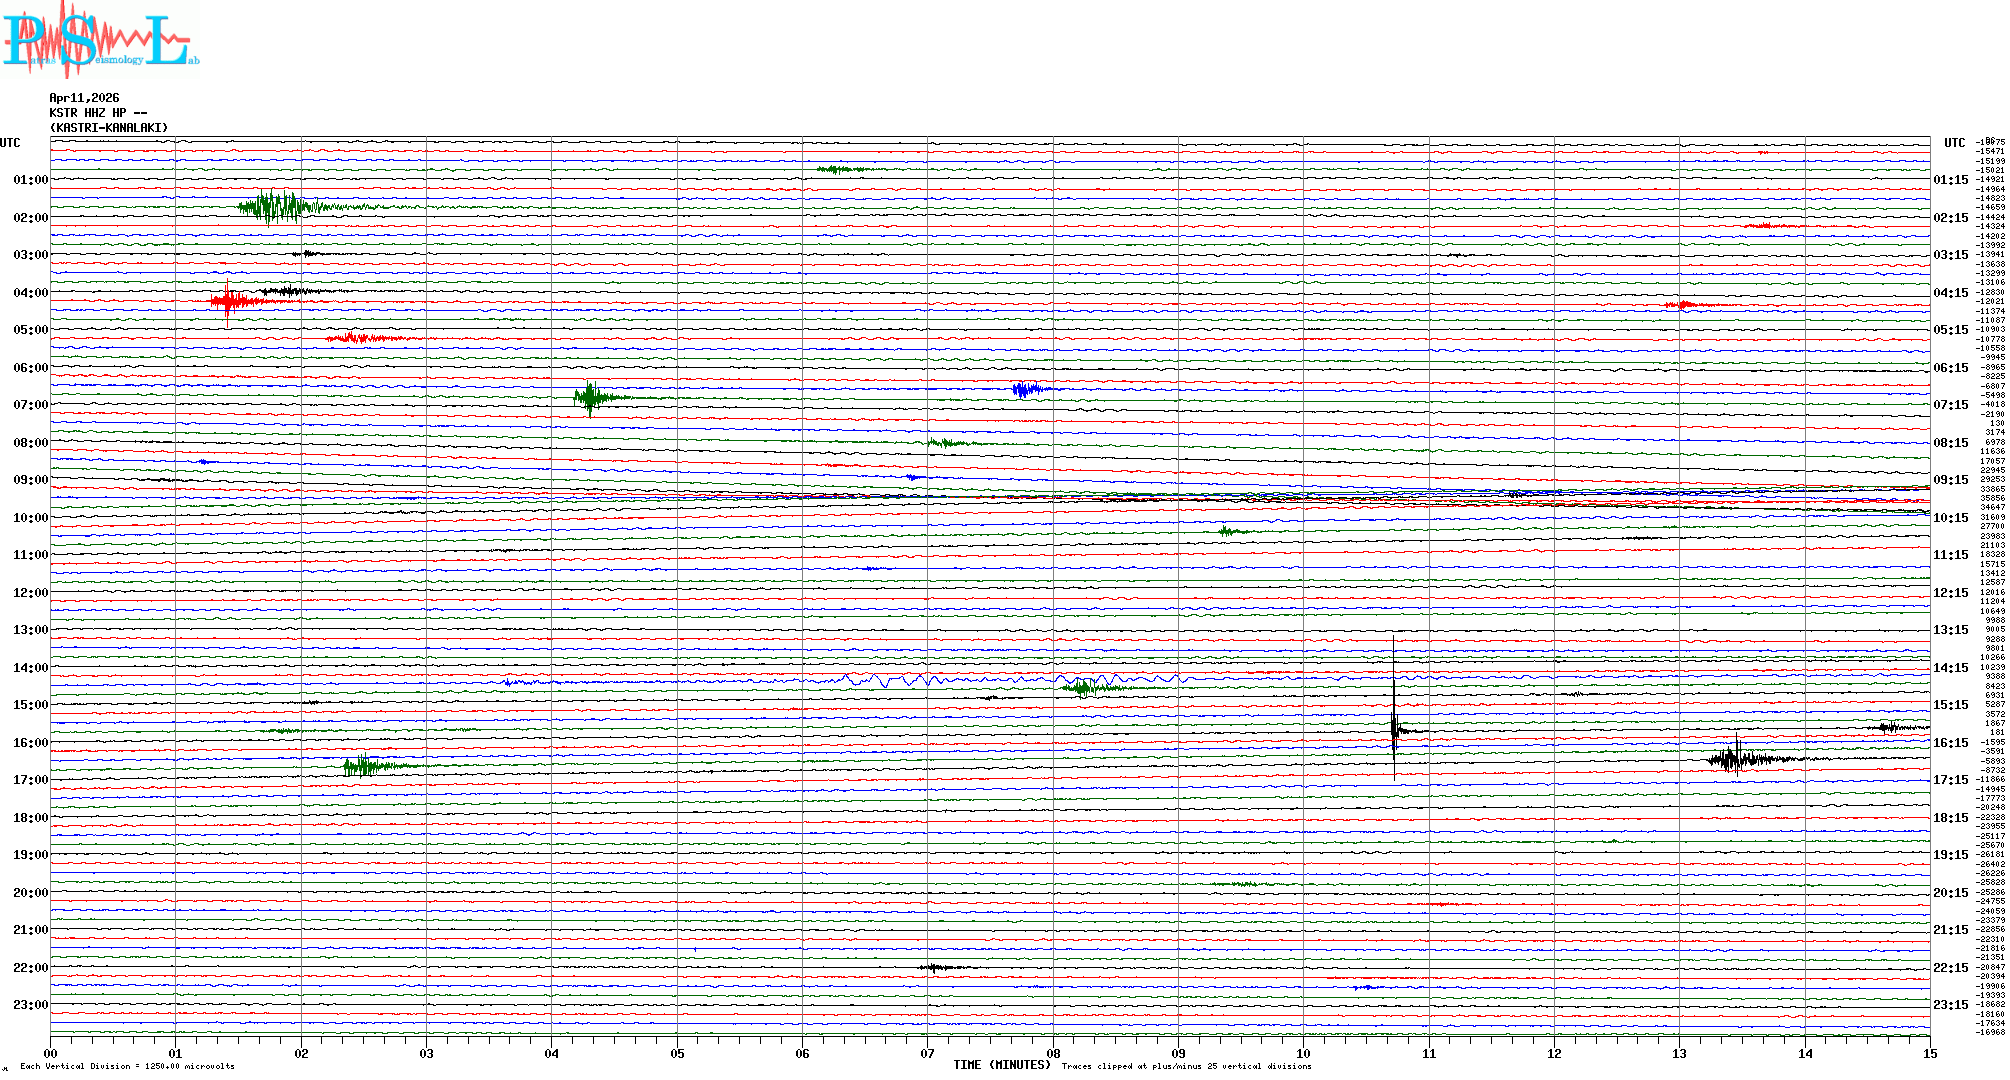The image size is (2010, 1080).
Task: Click the top-left UTC axis label
Action: pos(10,143)
